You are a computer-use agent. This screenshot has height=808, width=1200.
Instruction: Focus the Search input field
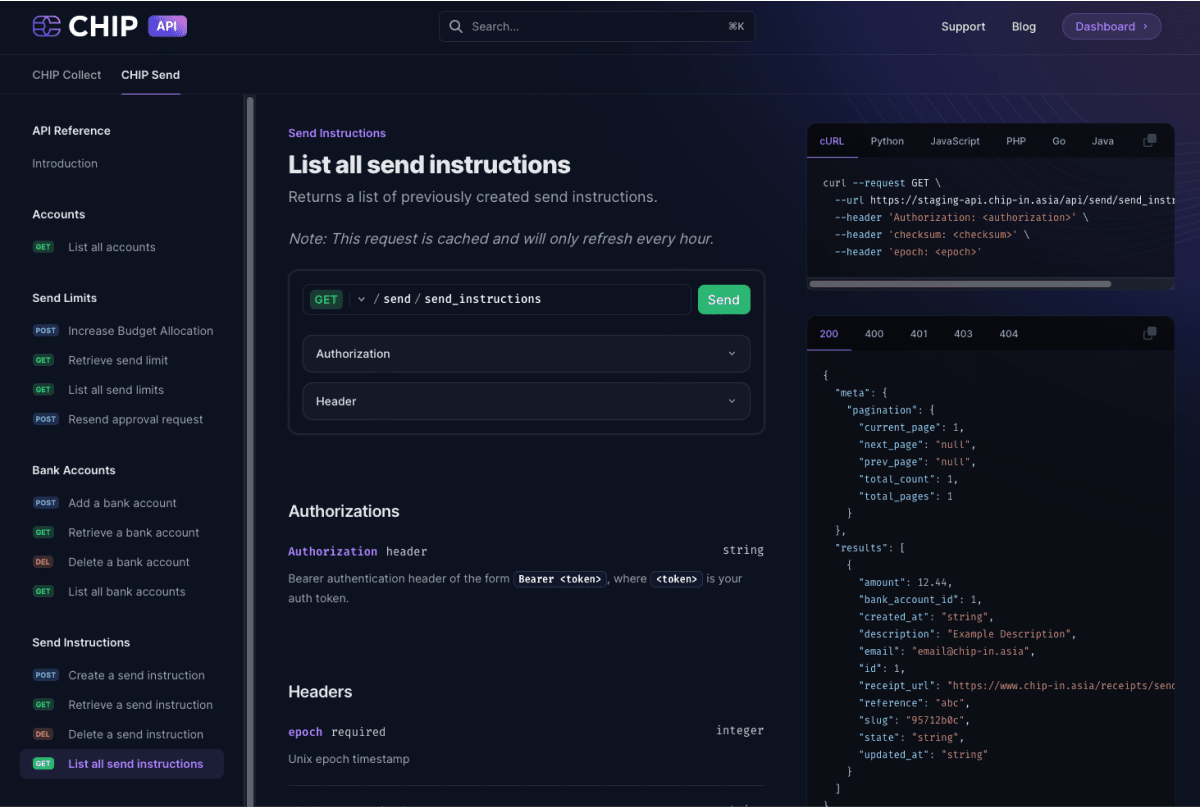[596, 27]
